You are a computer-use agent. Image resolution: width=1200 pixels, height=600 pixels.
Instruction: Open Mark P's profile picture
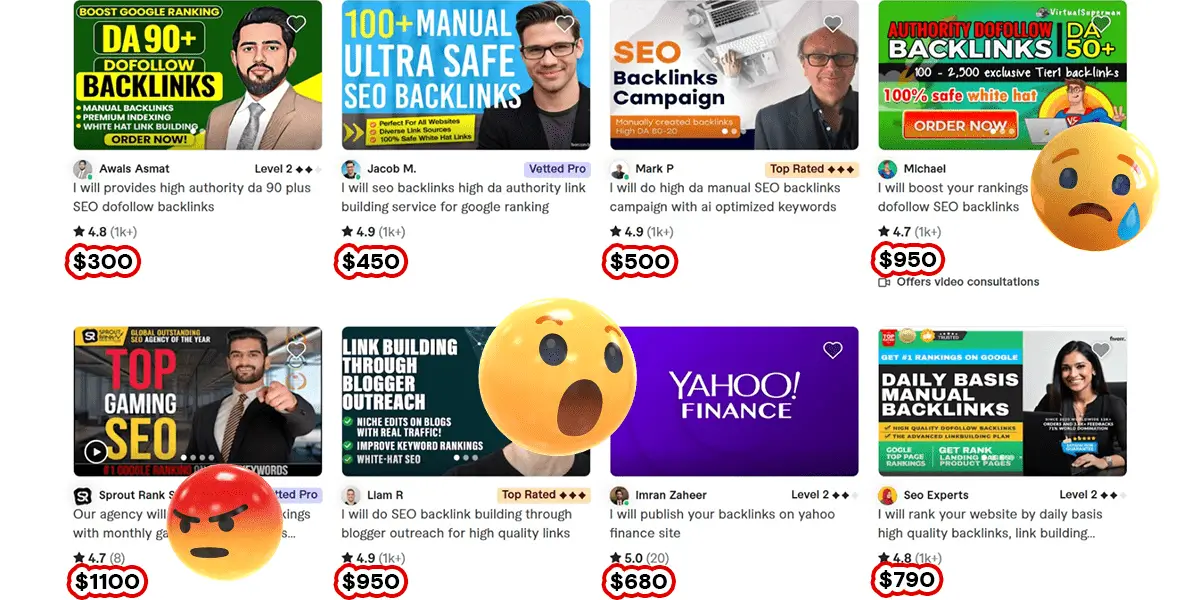click(x=619, y=169)
